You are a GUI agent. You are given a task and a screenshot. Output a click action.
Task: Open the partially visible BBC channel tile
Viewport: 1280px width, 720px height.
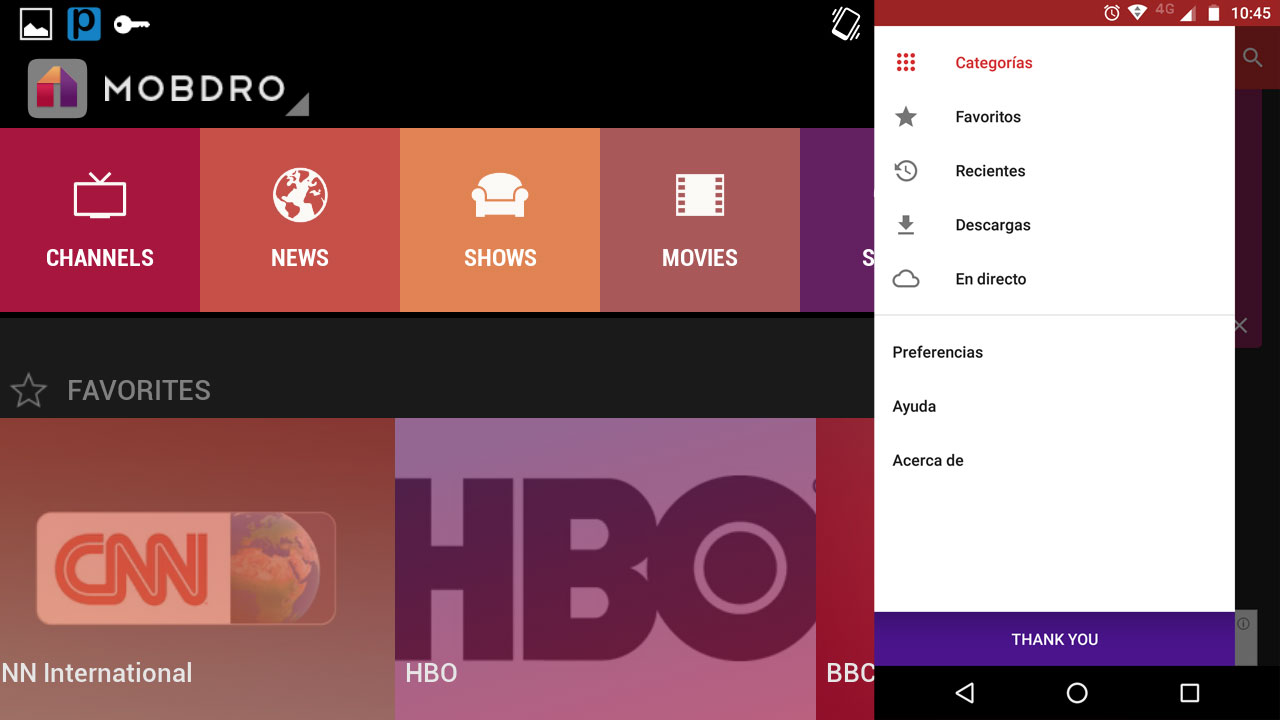[x=845, y=569]
